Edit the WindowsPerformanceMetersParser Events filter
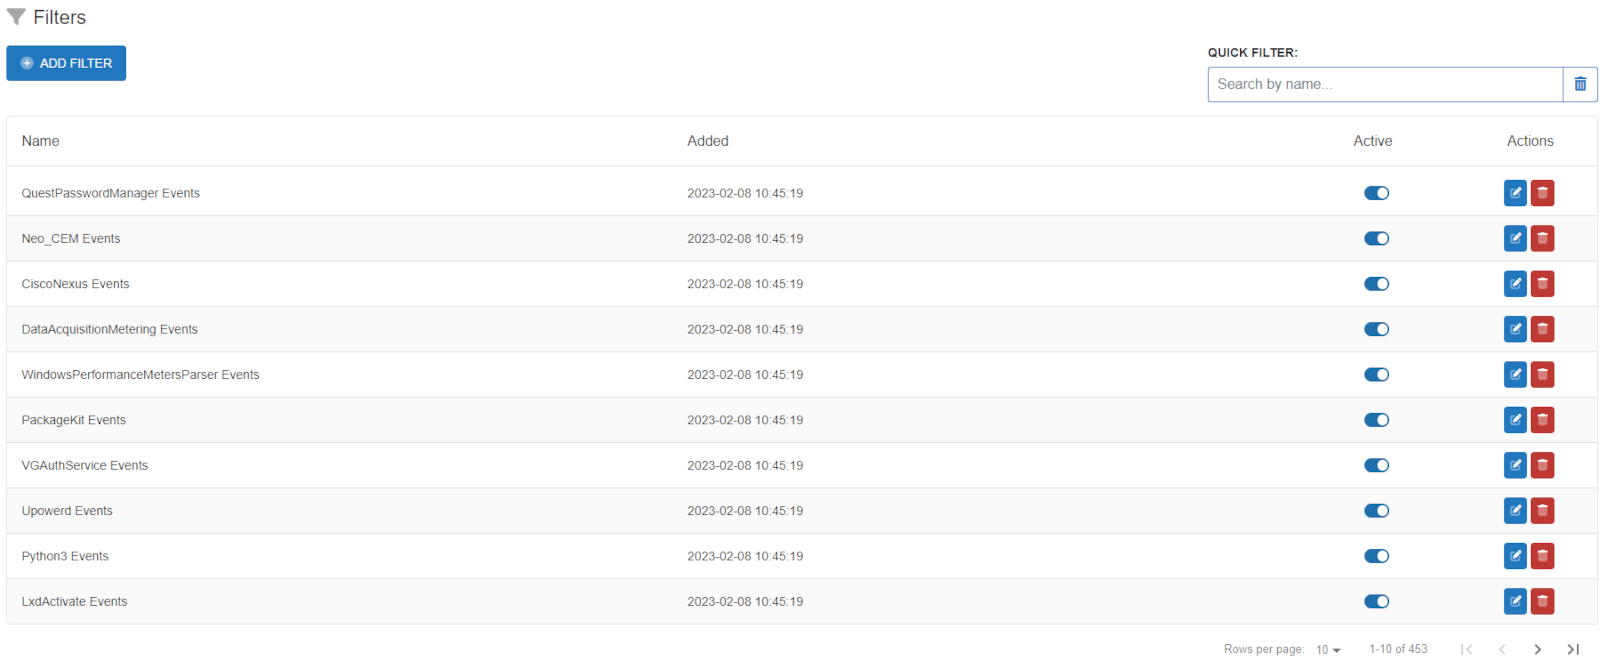 tap(1515, 375)
